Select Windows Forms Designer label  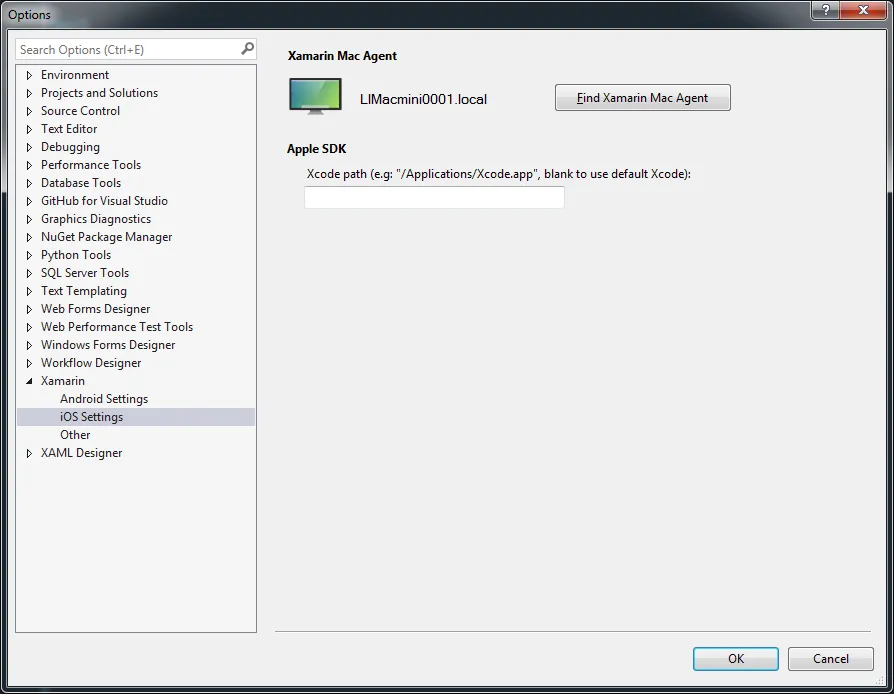(108, 345)
